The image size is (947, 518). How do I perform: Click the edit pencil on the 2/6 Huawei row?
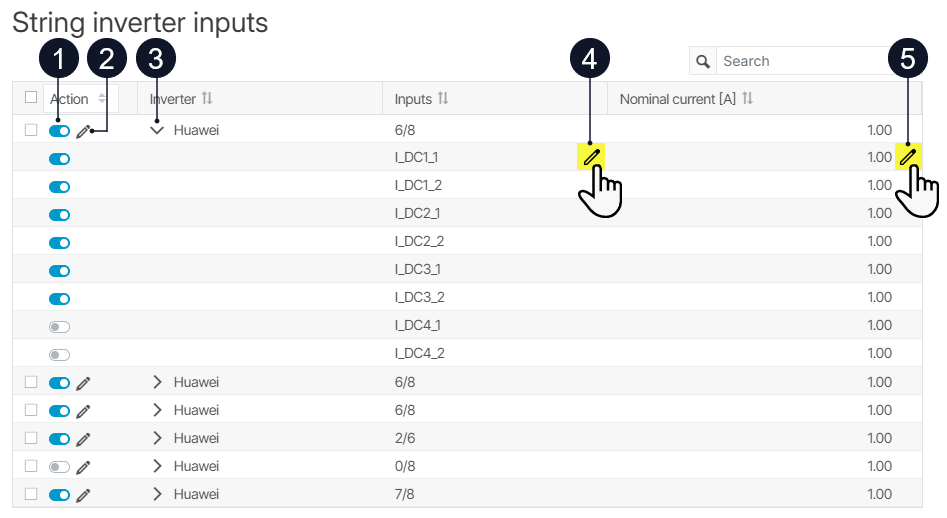pyautogui.click(x=83, y=439)
